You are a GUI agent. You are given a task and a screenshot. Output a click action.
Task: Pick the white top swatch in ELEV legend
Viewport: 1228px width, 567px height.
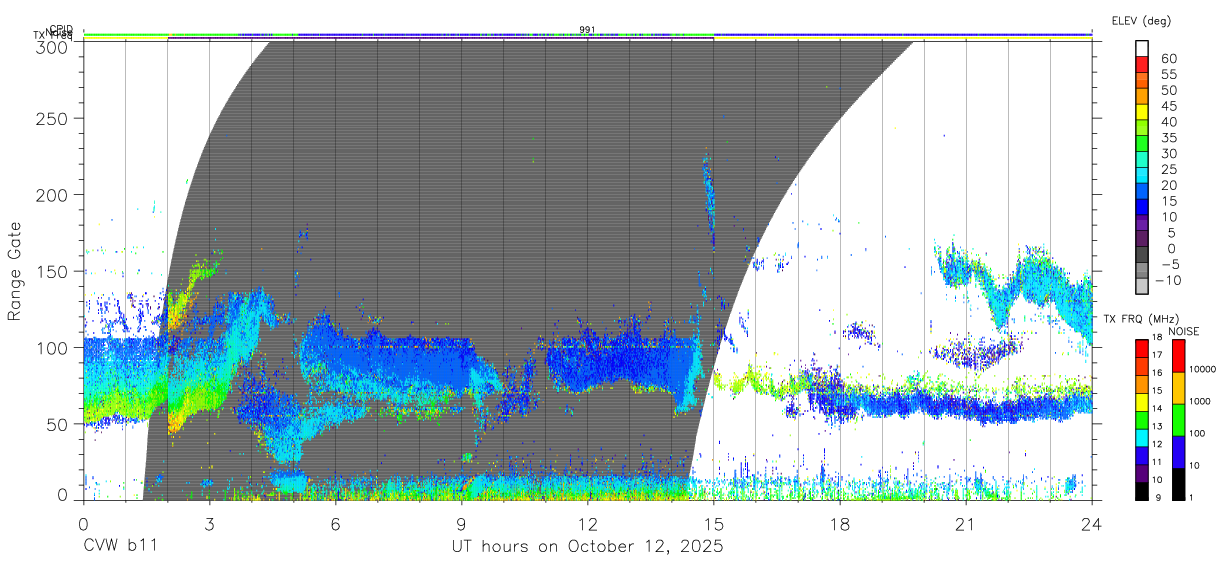pyautogui.click(x=1142, y=49)
